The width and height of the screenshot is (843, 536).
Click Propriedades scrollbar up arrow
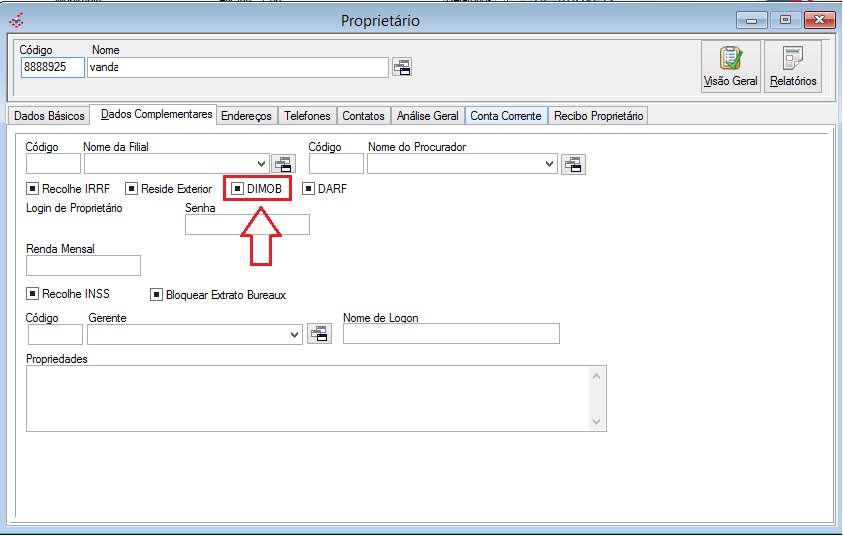(596, 376)
